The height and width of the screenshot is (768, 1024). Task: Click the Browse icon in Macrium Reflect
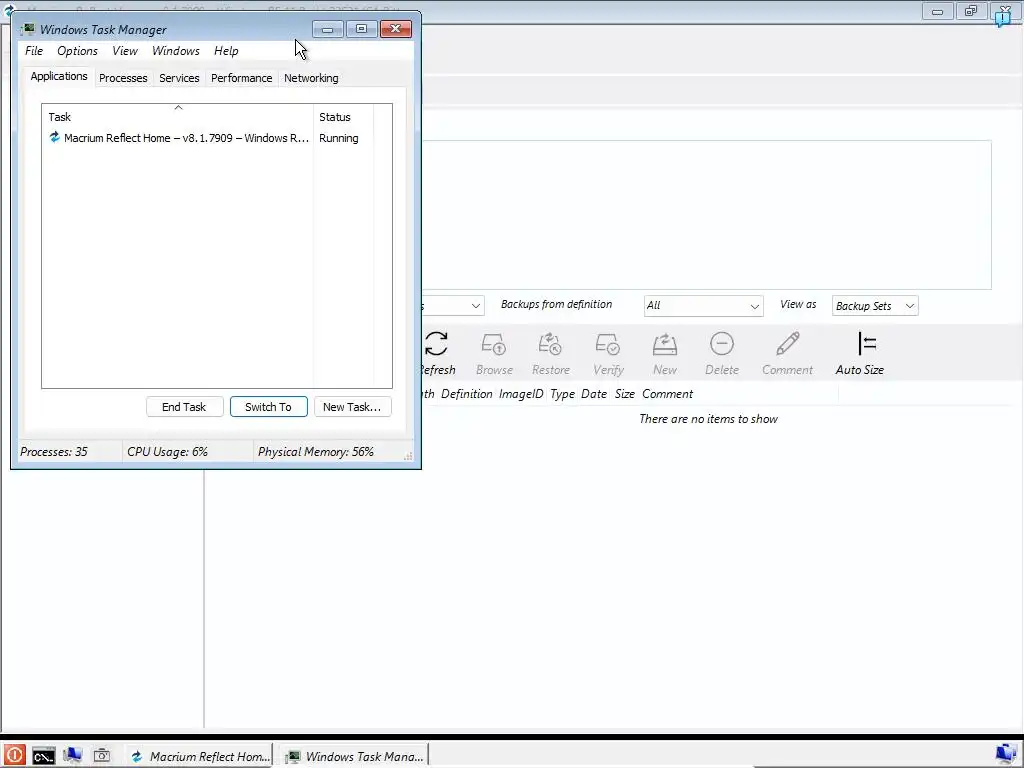point(493,344)
